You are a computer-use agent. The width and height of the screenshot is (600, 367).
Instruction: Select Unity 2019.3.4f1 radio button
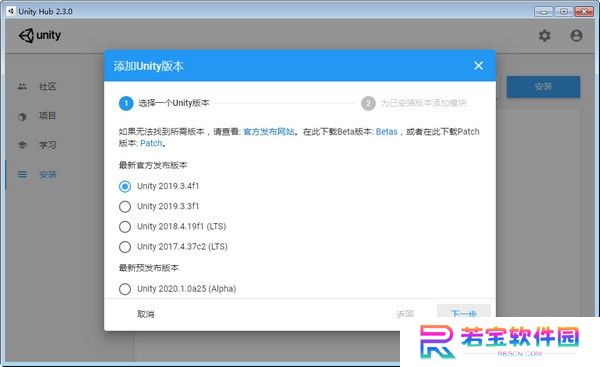point(125,186)
